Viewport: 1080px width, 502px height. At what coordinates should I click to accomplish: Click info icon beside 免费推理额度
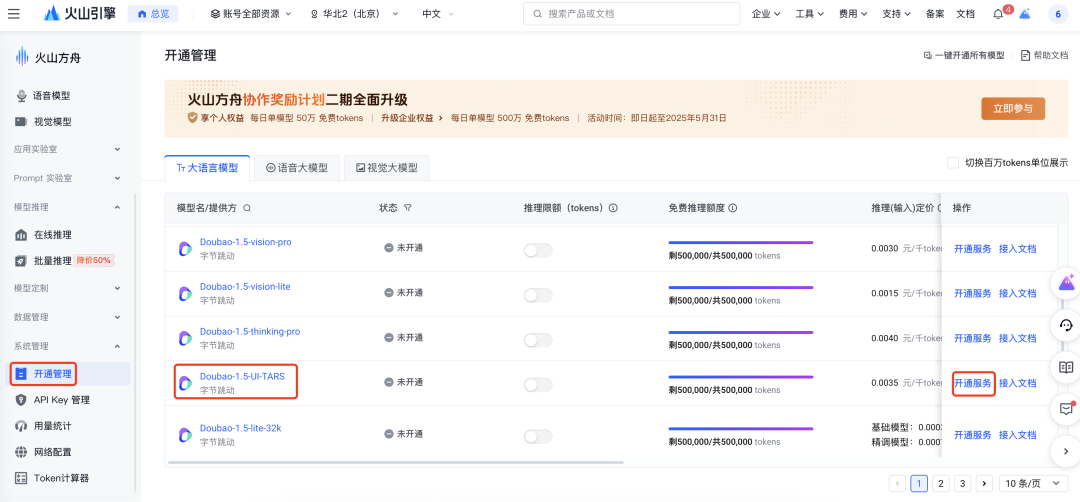click(x=733, y=207)
